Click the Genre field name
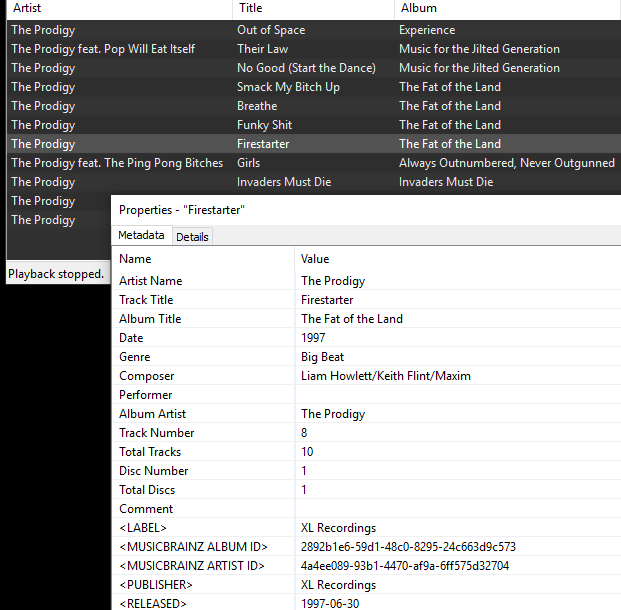The height and width of the screenshot is (610, 621). [x=135, y=357]
